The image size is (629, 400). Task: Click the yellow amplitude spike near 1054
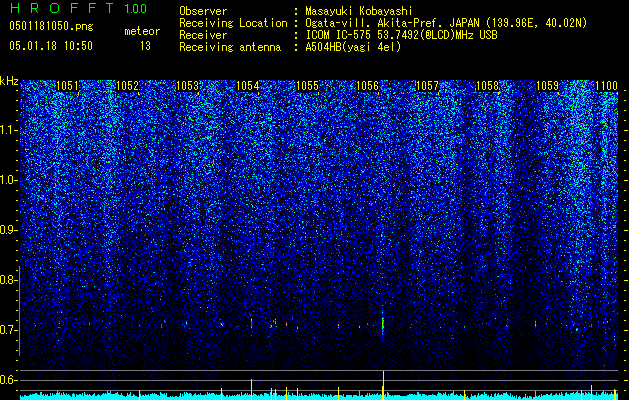click(252, 389)
